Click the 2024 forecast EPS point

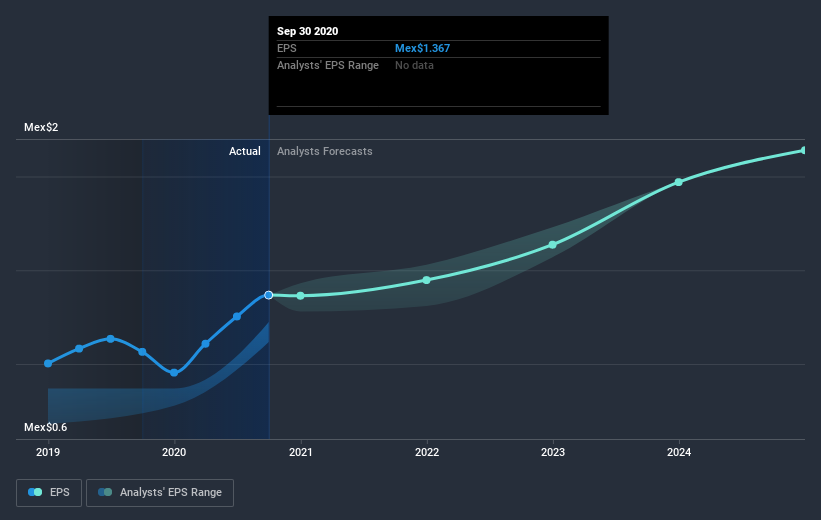(x=679, y=182)
